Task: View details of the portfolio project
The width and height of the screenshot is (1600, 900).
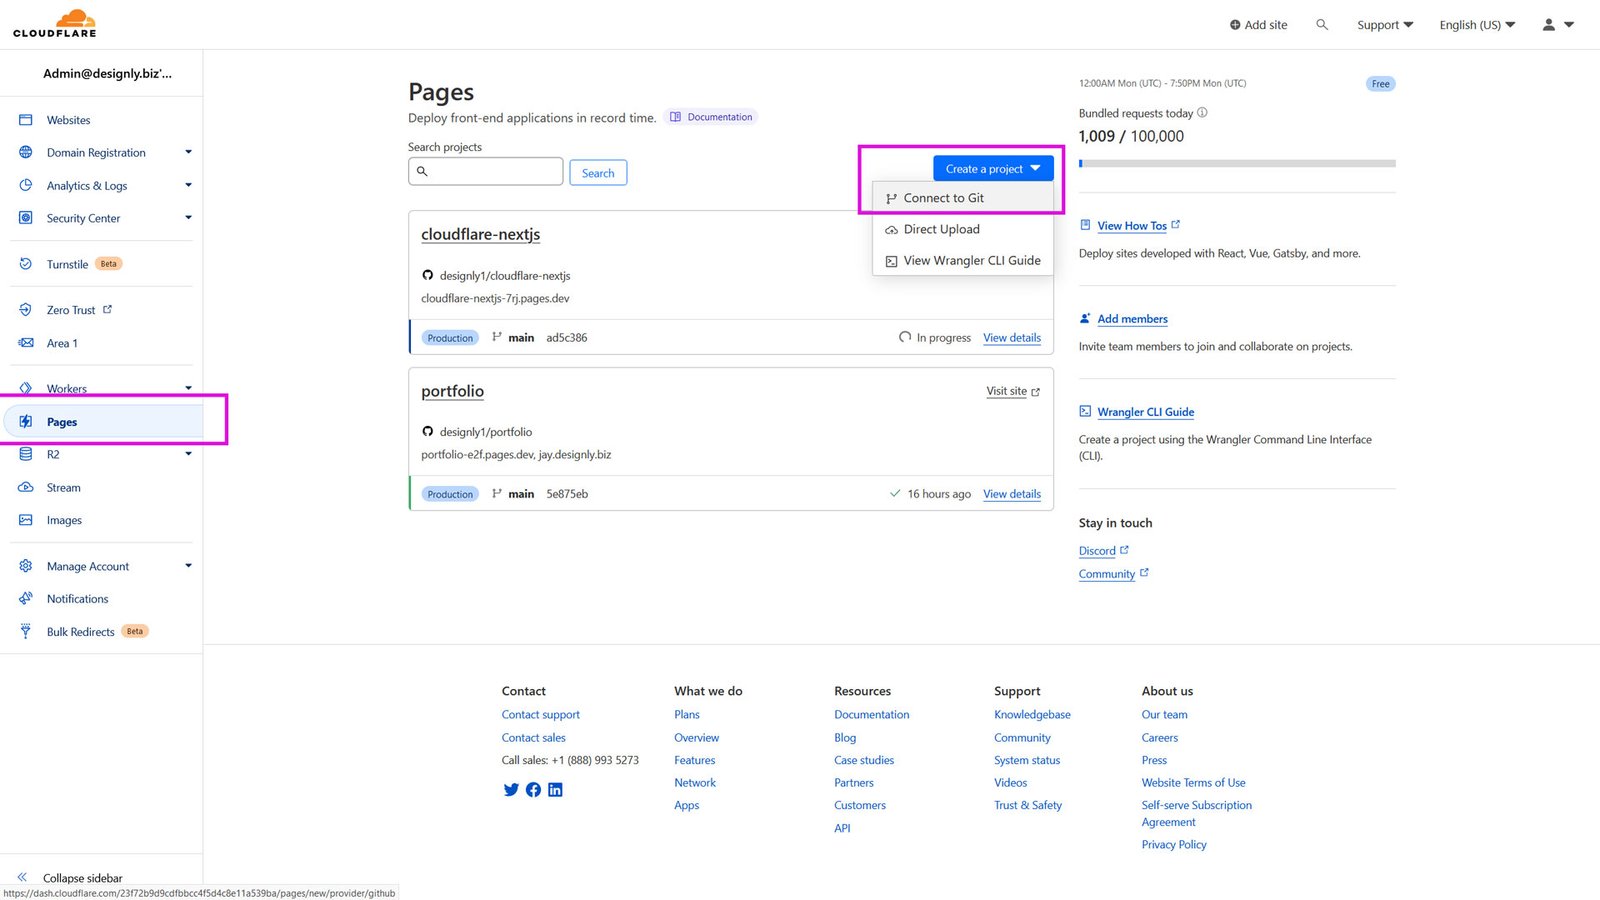Action: click(x=1011, y=493)
